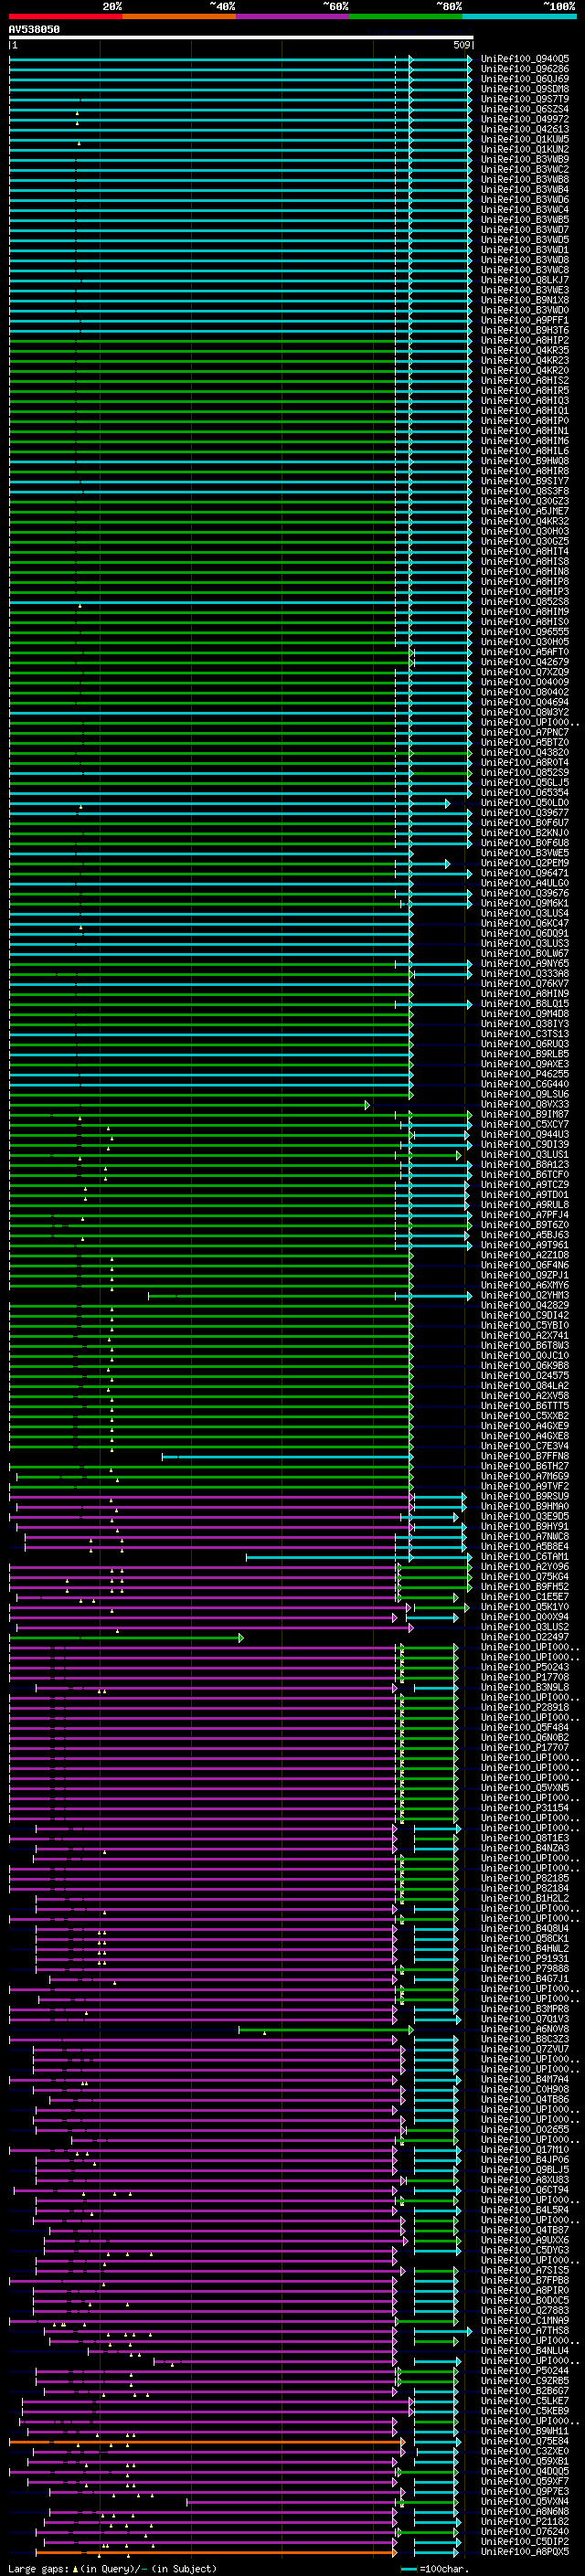Click the UniRef100_A9T961 label
585x2576 pixels.
525,1245
